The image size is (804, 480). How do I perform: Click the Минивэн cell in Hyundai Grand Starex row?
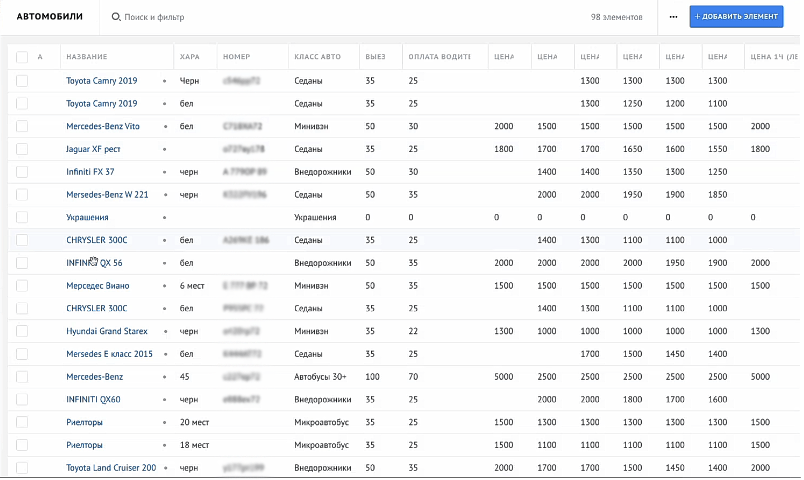pyautogui.click(x=311, y=331)
